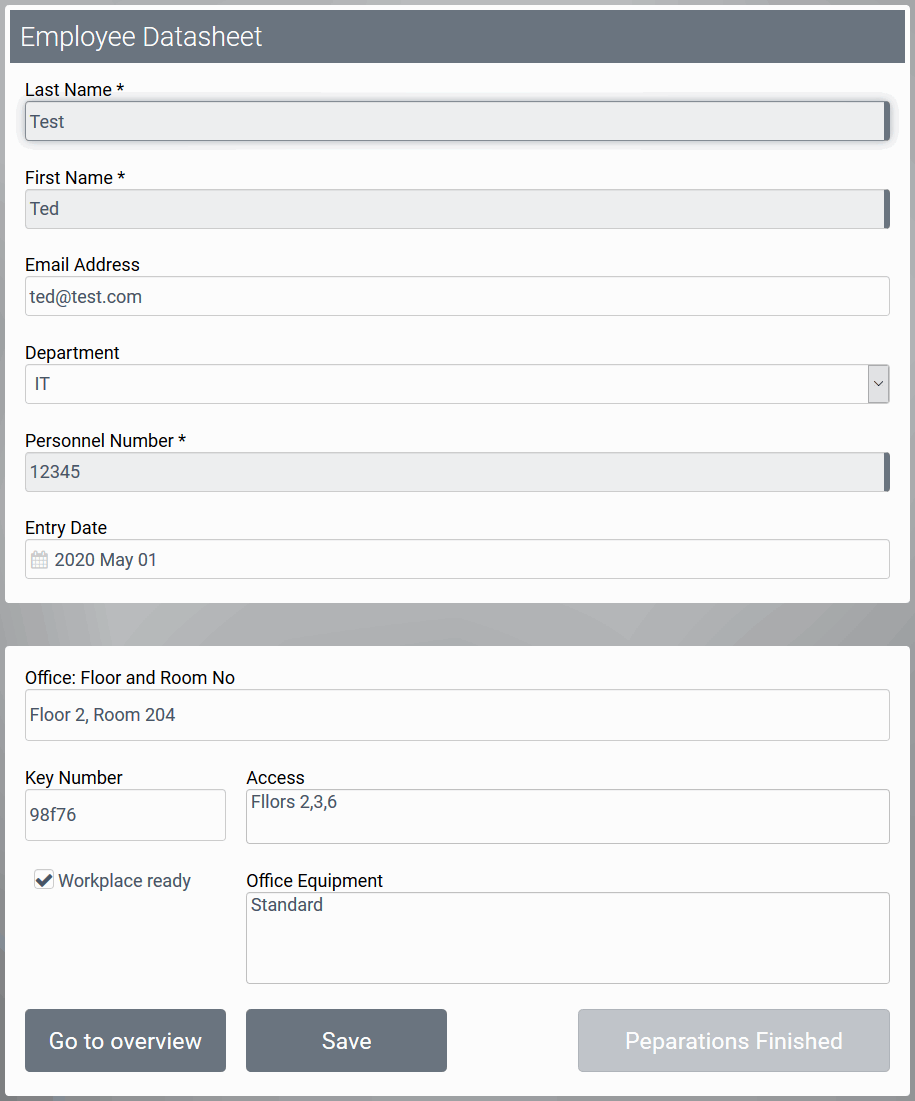915x1101 pixels.
Task: Select the Email Address input box
Action: [457, 297]
